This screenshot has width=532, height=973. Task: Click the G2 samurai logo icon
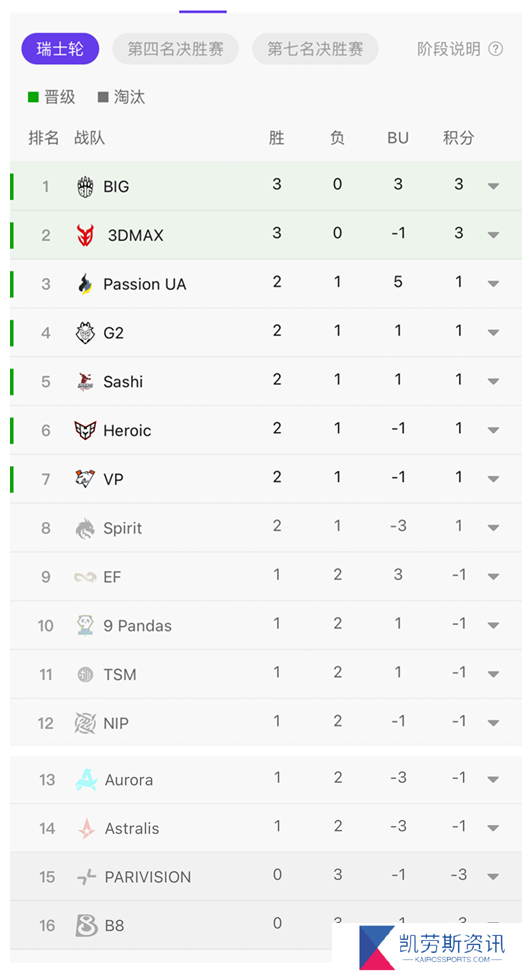(85, 333)
